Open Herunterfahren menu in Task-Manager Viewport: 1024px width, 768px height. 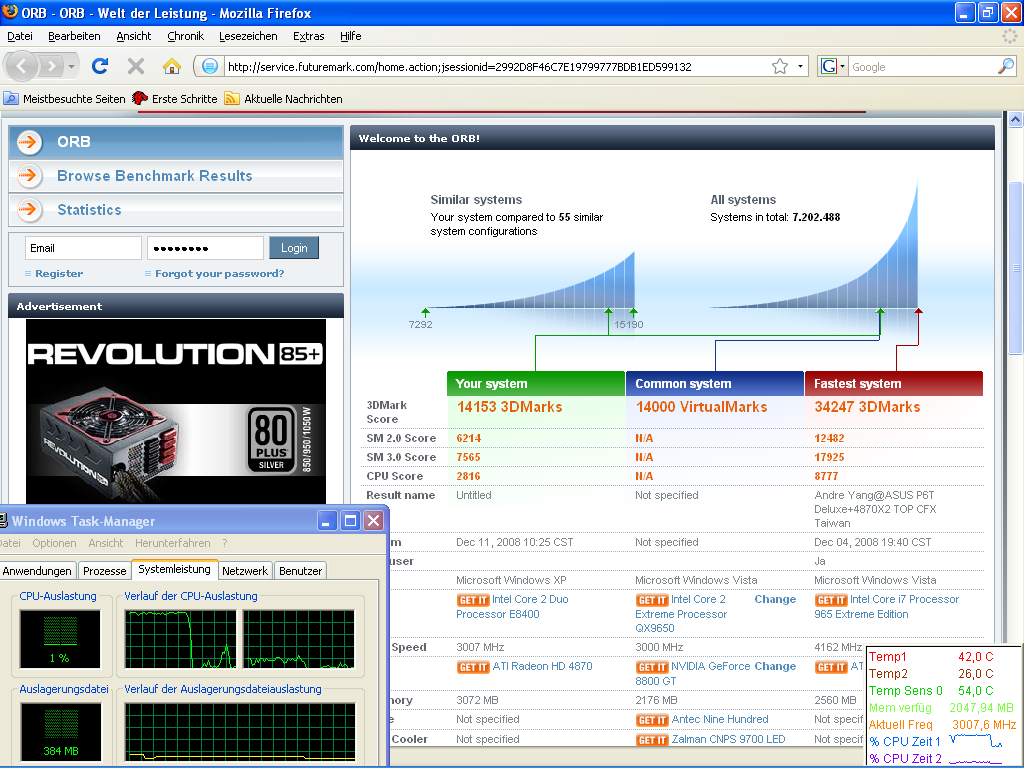(x=172, y=543)
